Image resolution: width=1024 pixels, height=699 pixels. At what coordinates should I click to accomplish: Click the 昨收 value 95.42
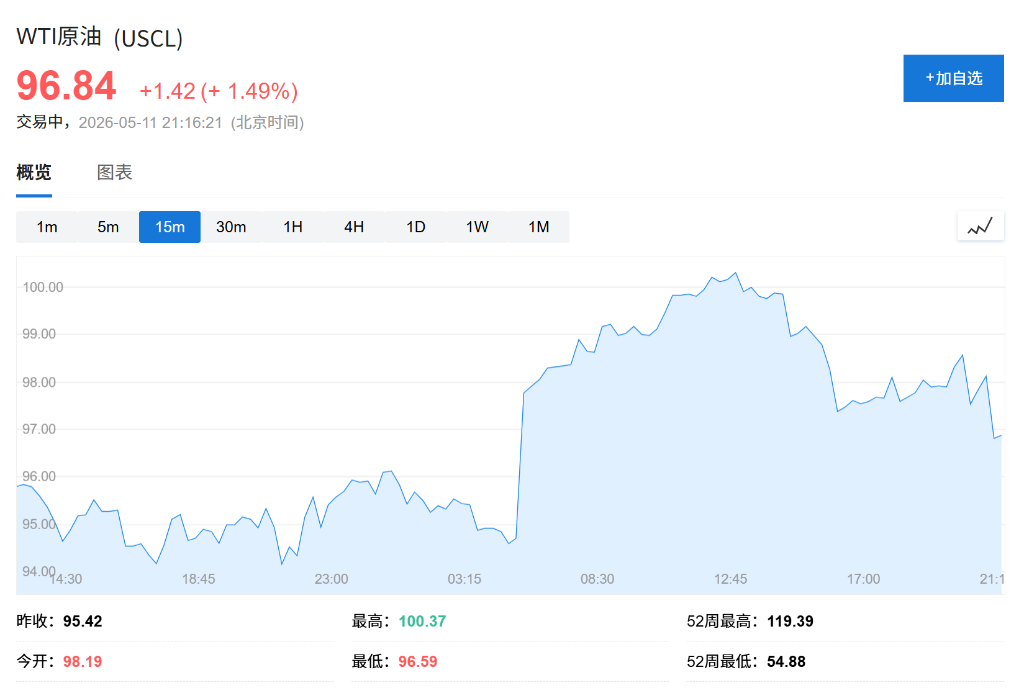(x=83, y=621)
